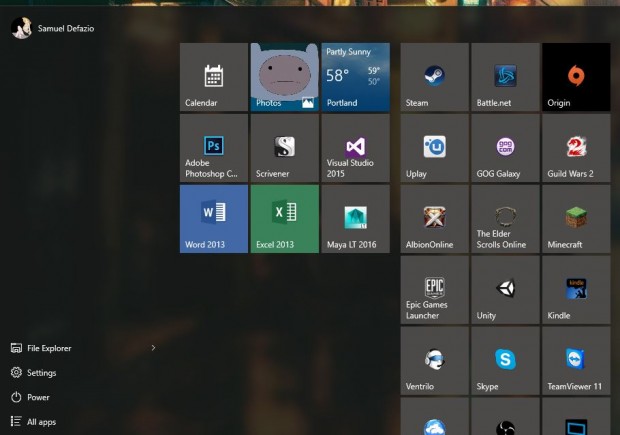This screenshot has width=620, height=435.
Task: Launch Word 2013 tile
Action: coord(214,219)
